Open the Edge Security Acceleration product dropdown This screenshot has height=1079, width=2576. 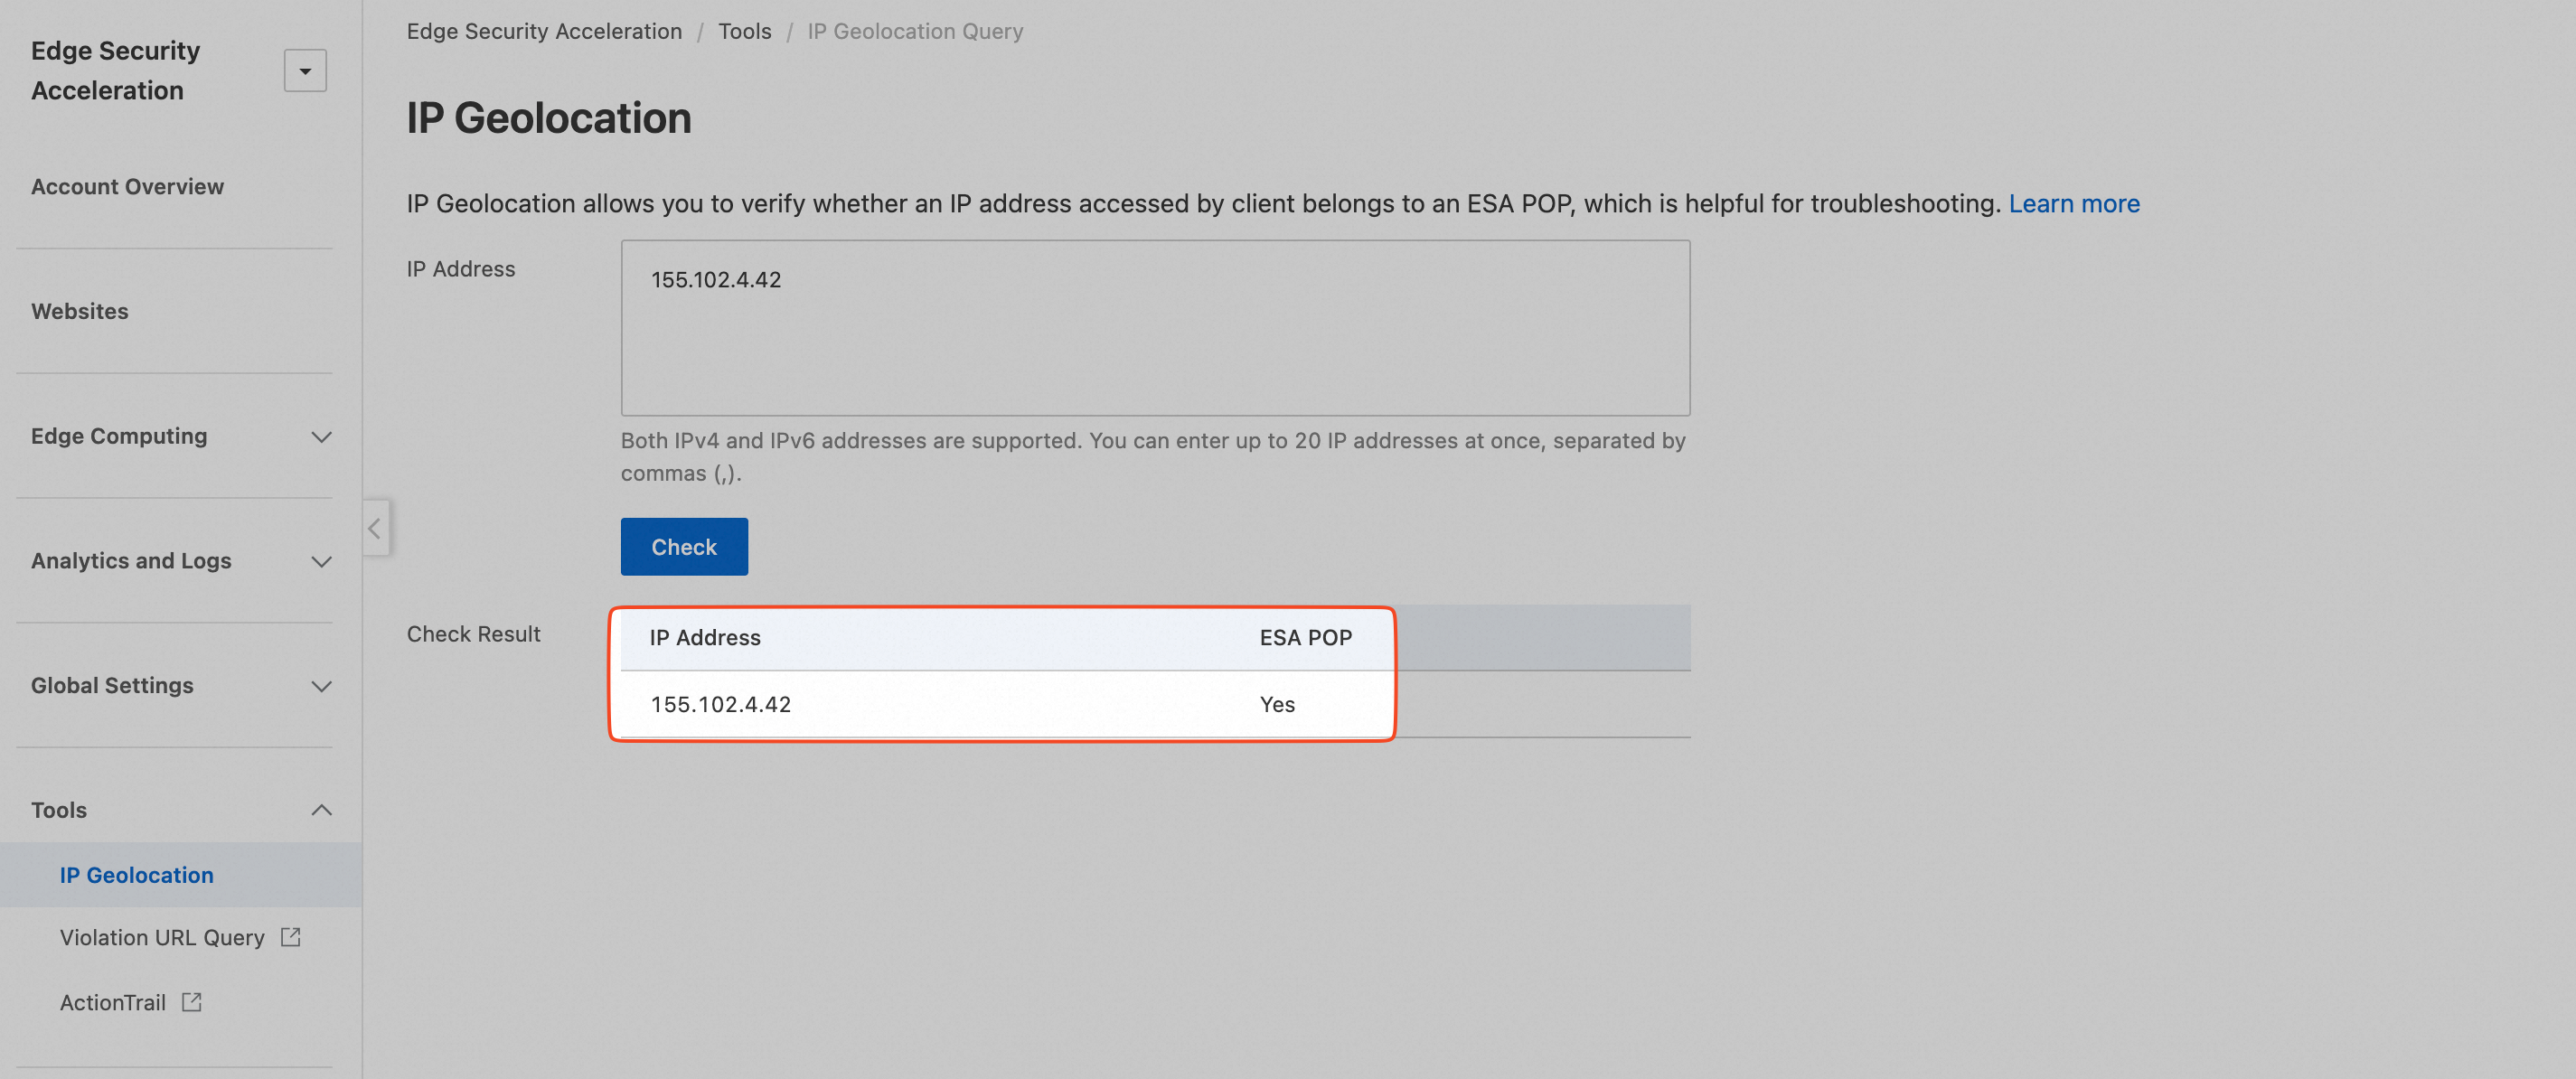tap(305, 71)
